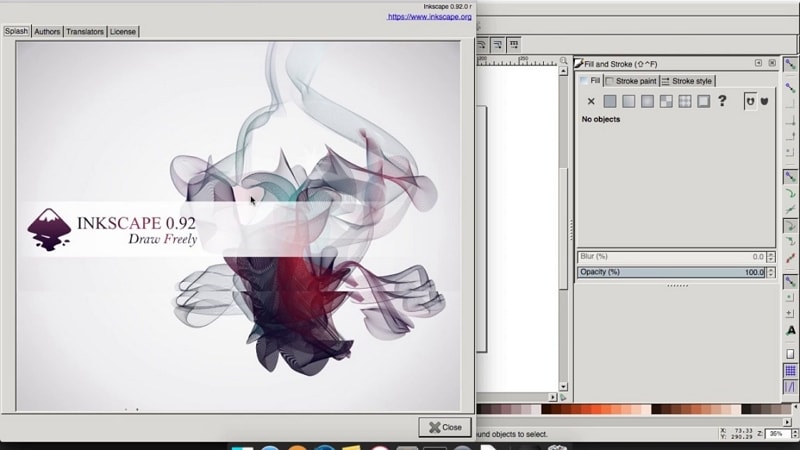Select checkerboard pattern fill icon
Viewport: 800px width, 450px height.
coord(666,101)
